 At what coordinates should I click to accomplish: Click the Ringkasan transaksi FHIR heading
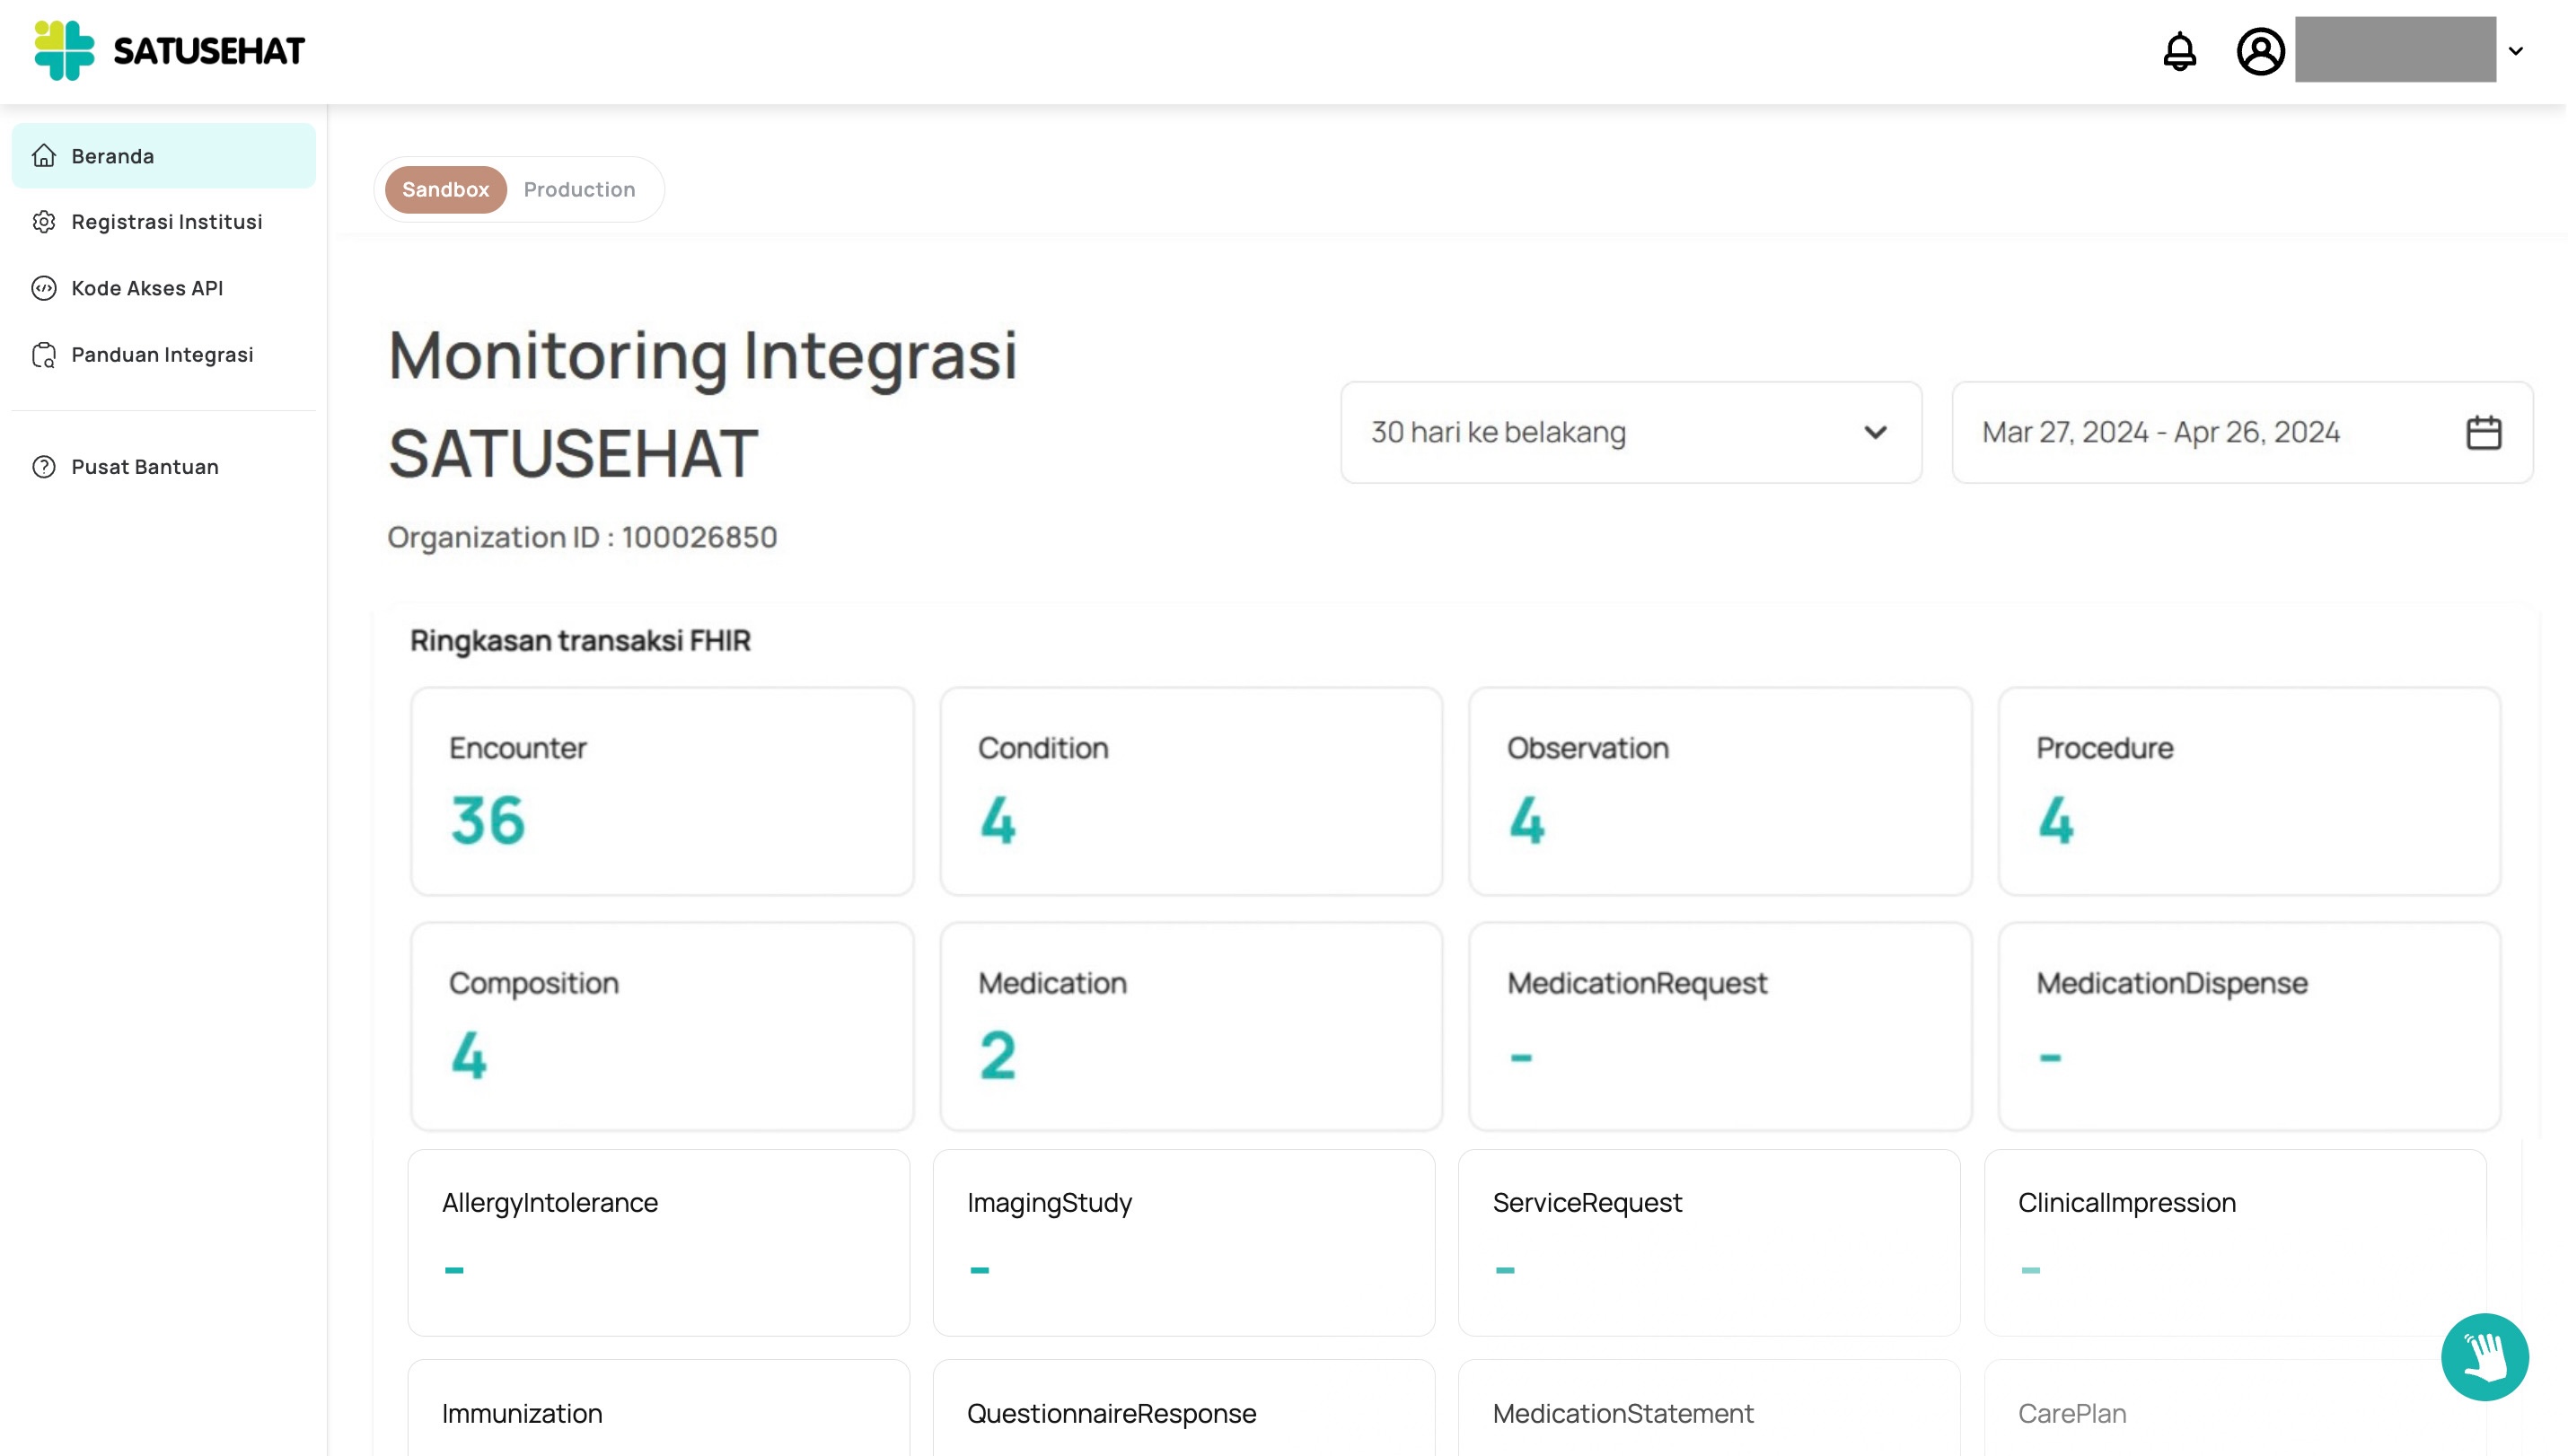580,640
